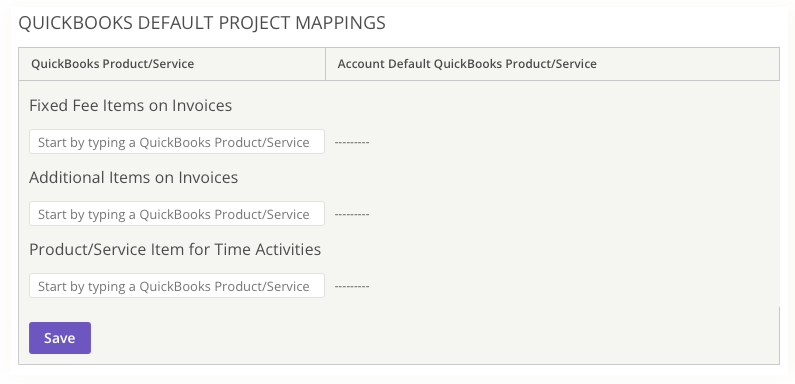
Task: Click the dashed default value beside Additional Items field
Action: (352, 215)
